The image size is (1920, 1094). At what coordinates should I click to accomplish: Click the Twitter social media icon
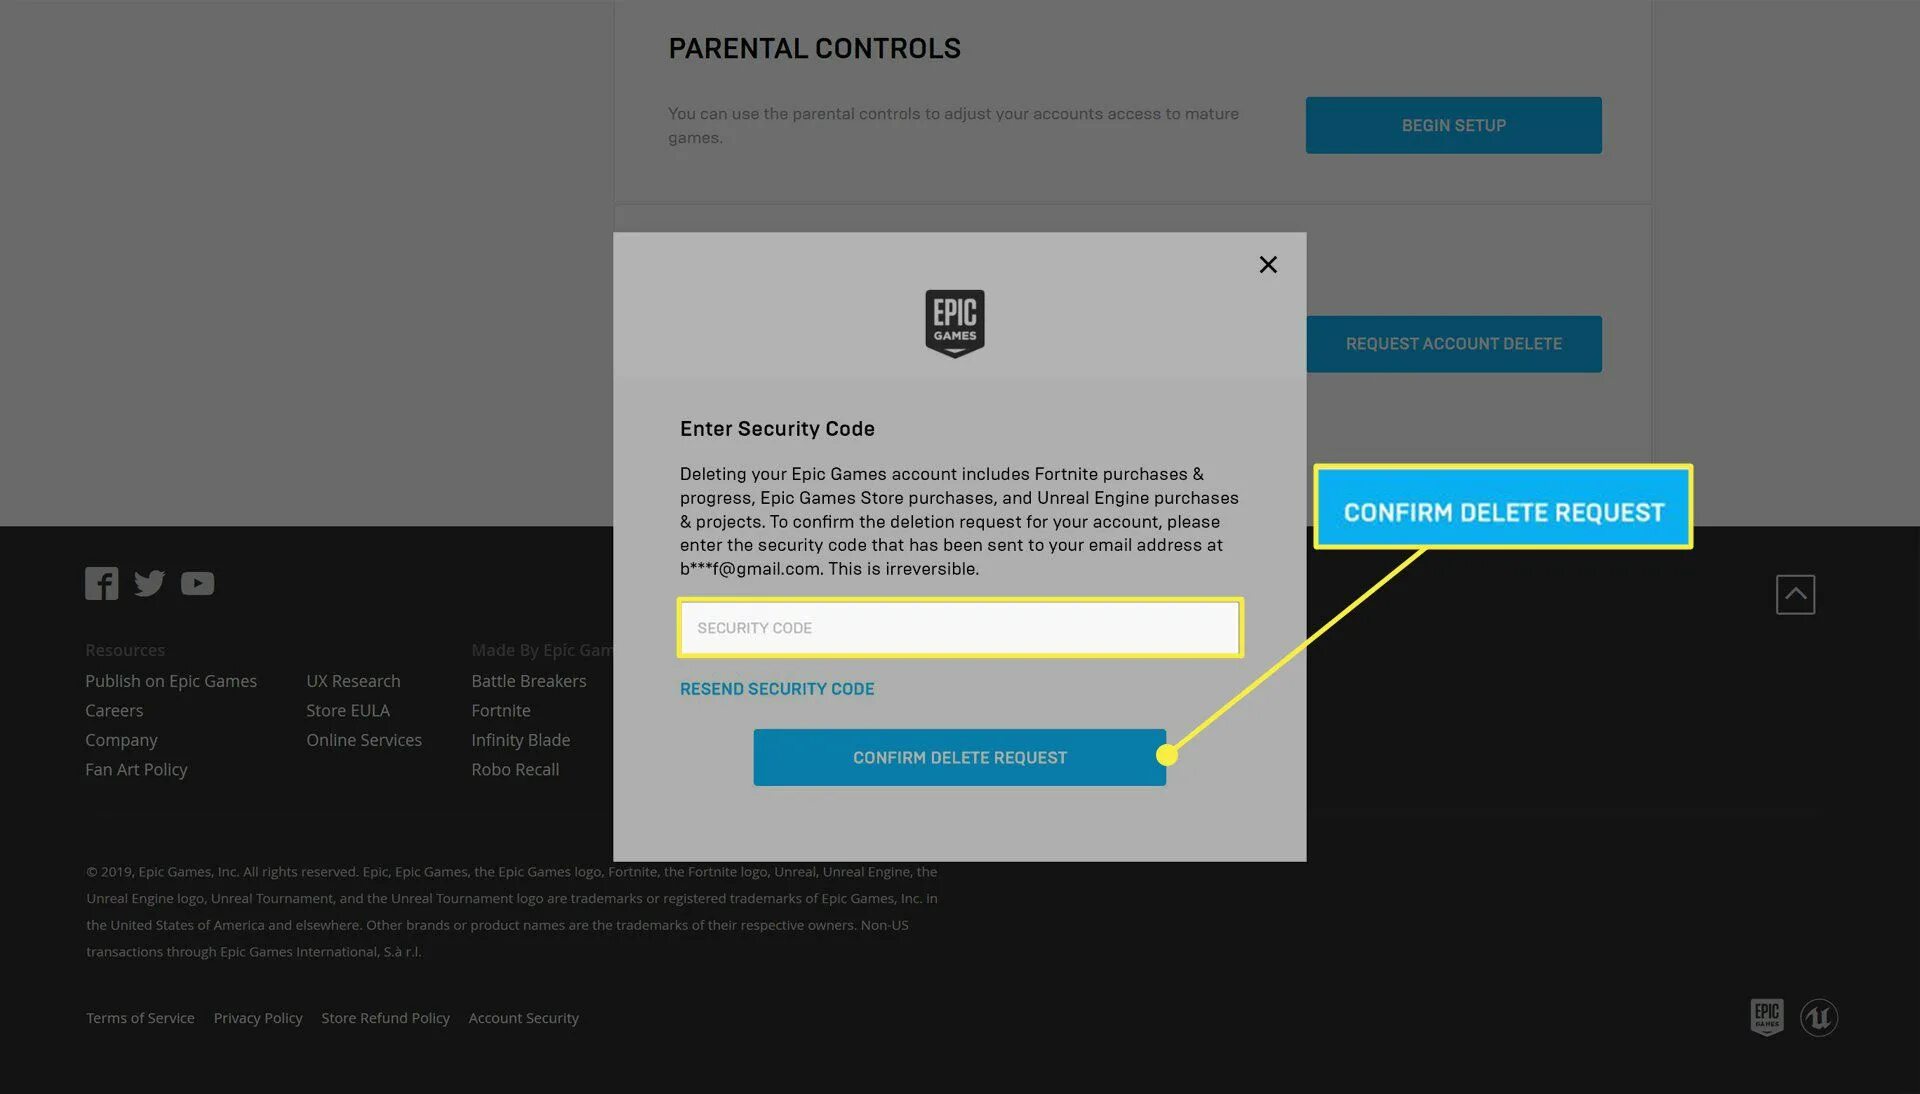tap(149, 584)
